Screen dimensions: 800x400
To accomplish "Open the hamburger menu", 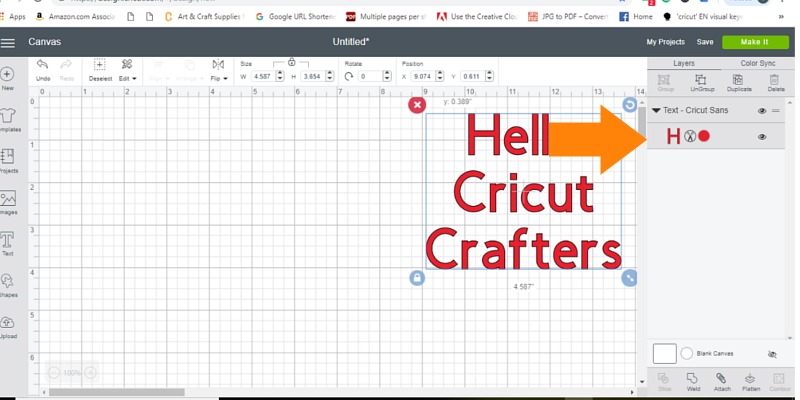I will tap(8, 42).
